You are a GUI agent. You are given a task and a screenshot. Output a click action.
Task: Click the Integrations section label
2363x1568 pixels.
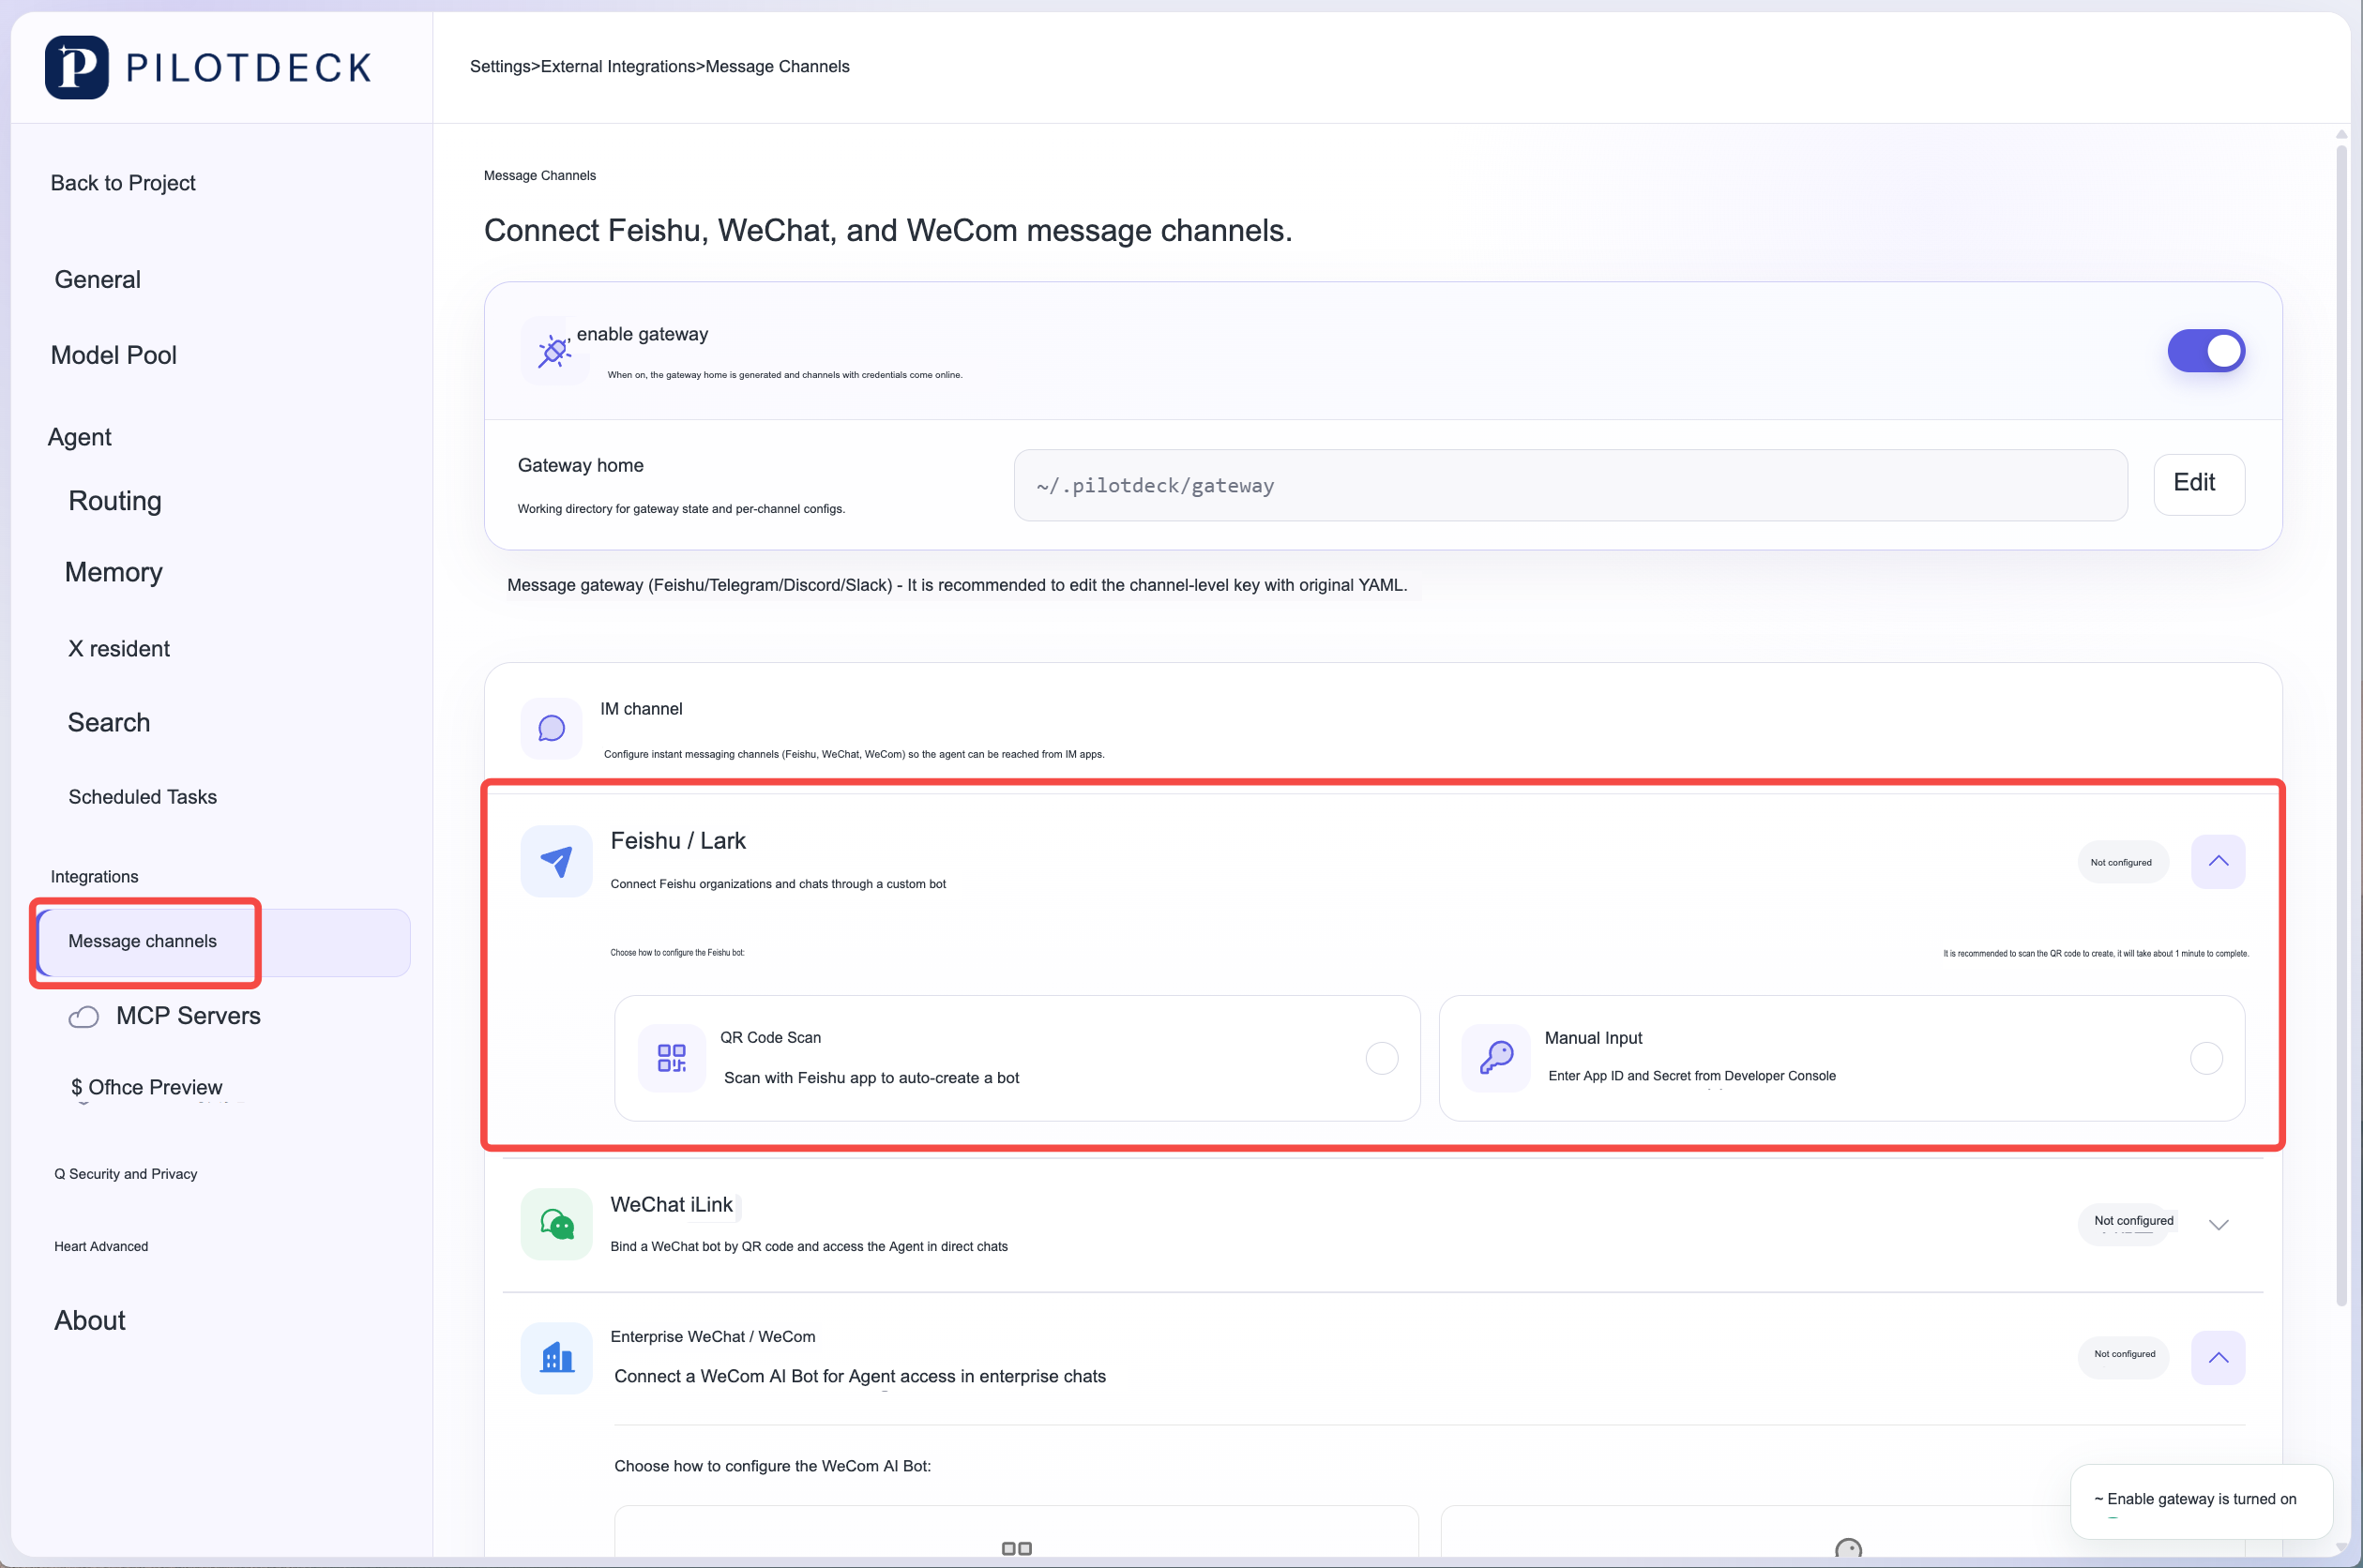(94, 877)
